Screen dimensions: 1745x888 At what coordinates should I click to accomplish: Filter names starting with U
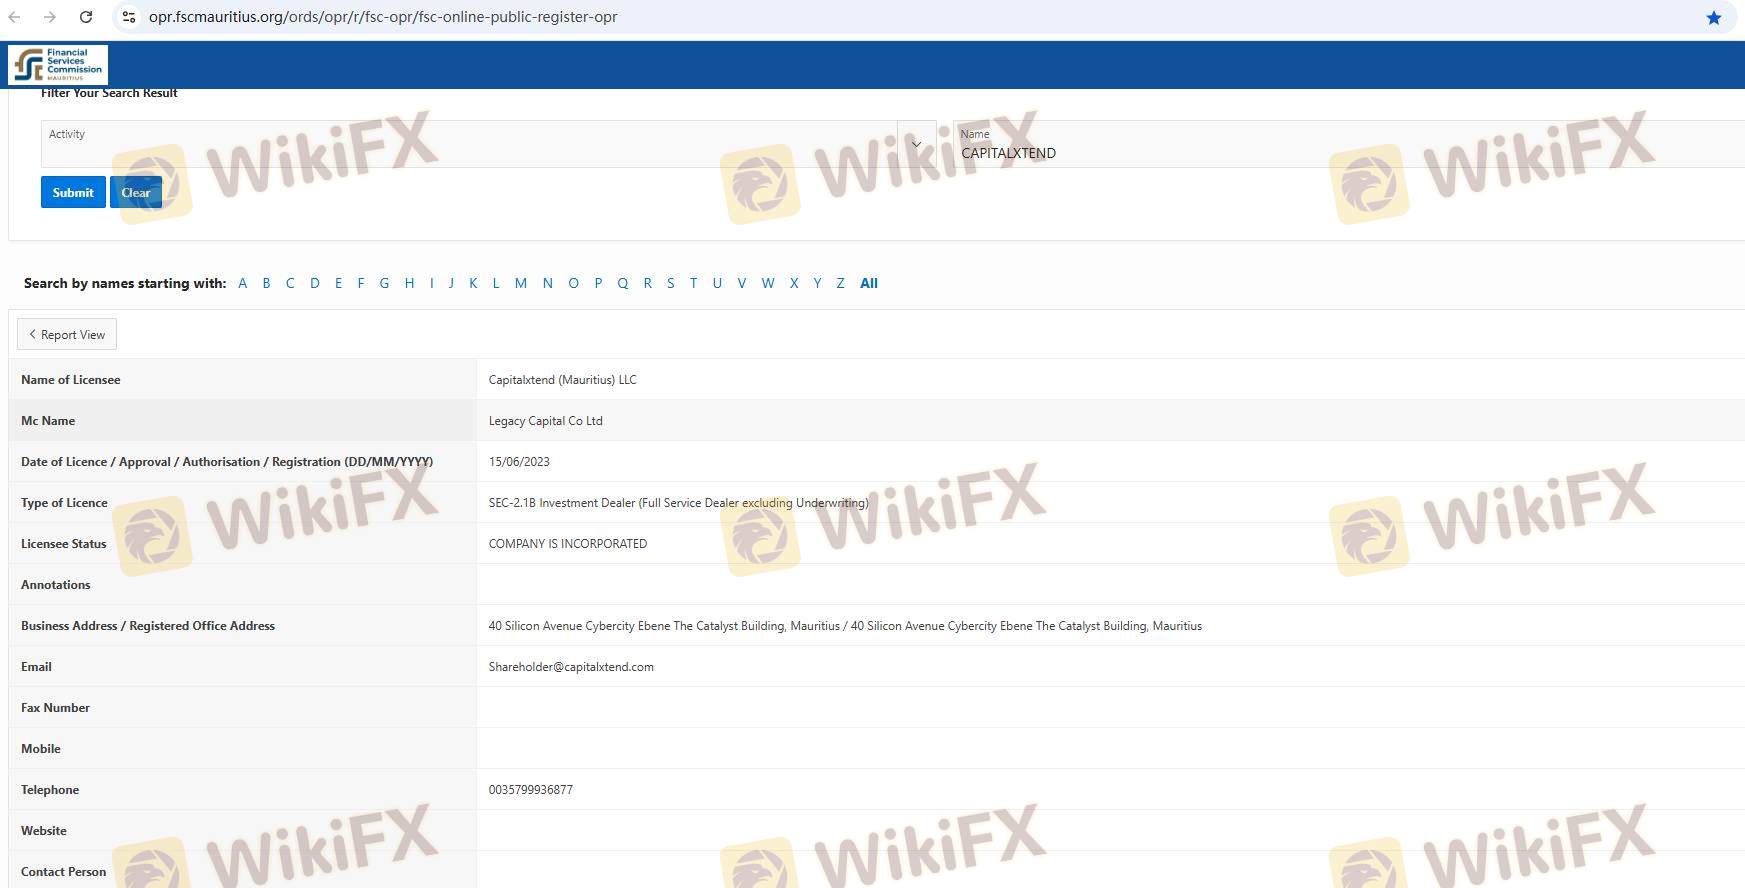pos(717,283)
